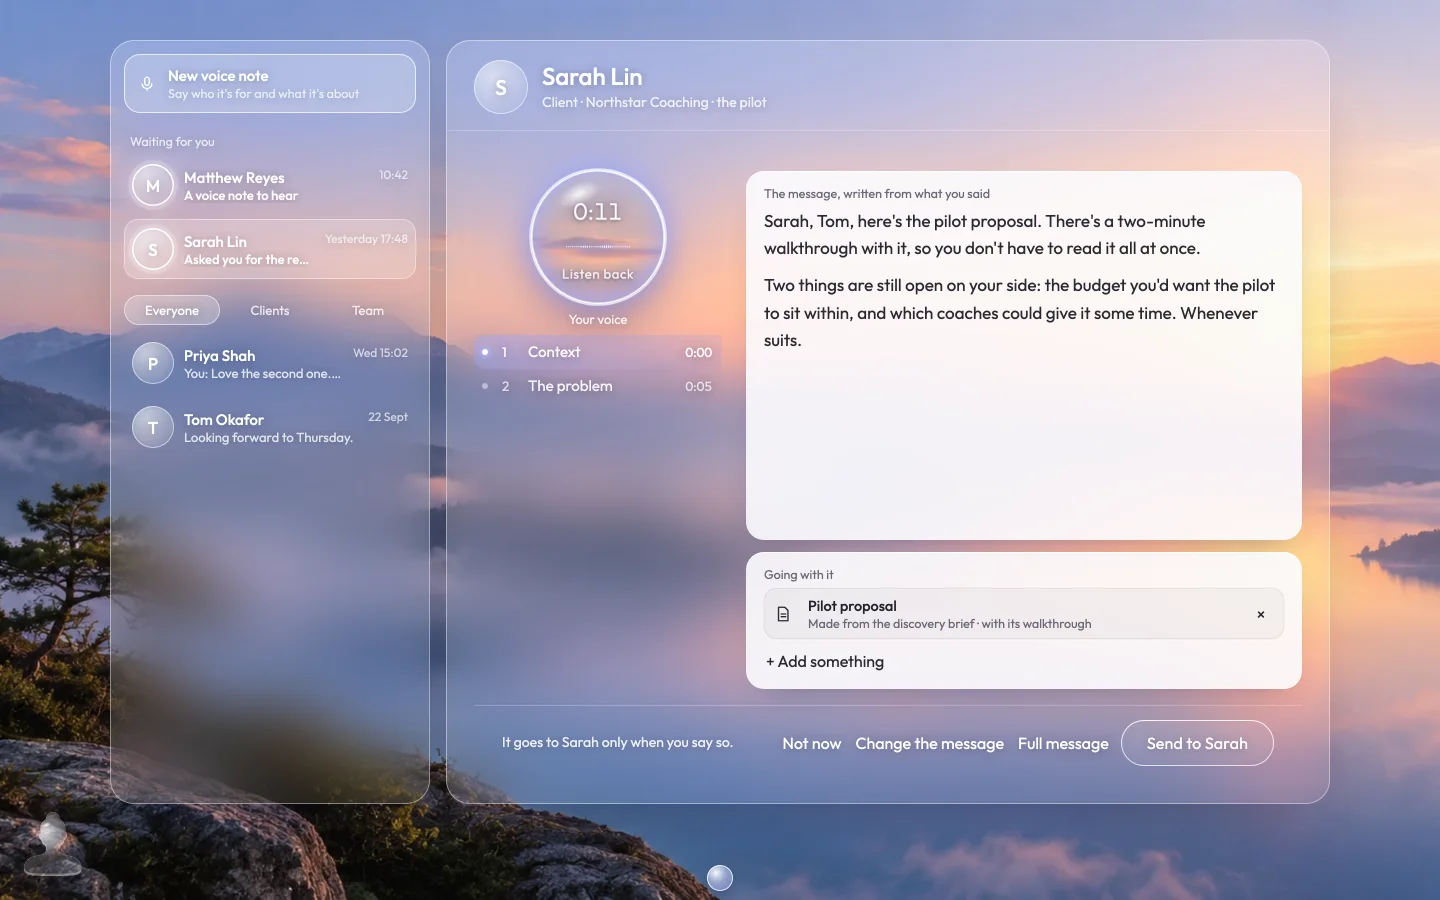Viewport: 1440px width, 900px height.
Task: Switch to the Team tab
Action: pos(368,310)
